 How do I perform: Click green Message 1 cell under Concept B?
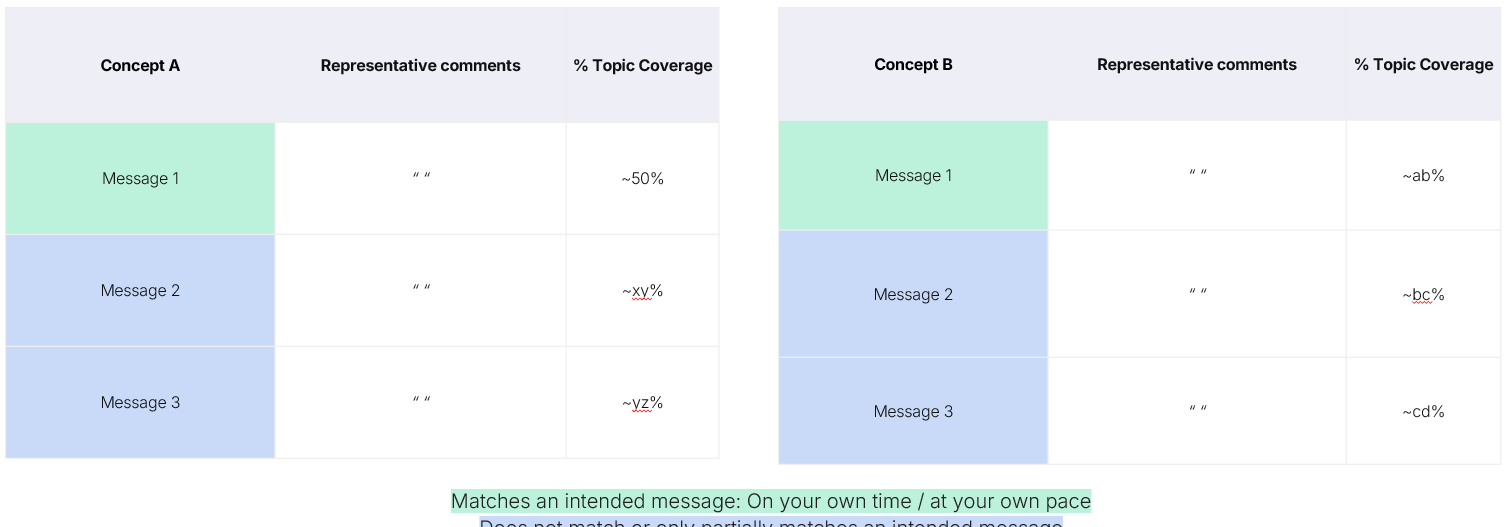pos(913,176)
